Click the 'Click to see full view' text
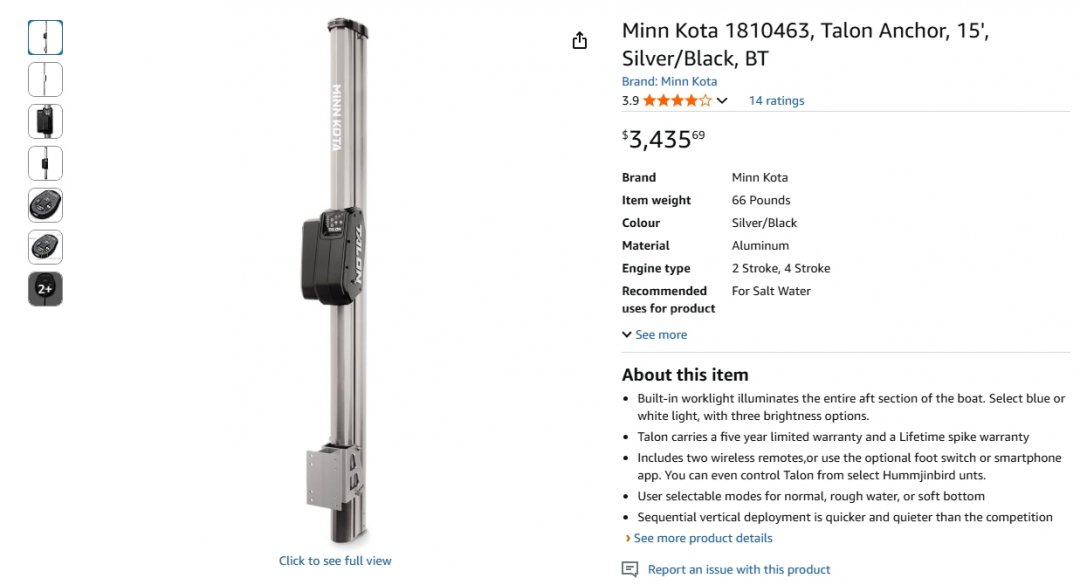This screenshot has width=1080, height=585. tap(335, 561)
